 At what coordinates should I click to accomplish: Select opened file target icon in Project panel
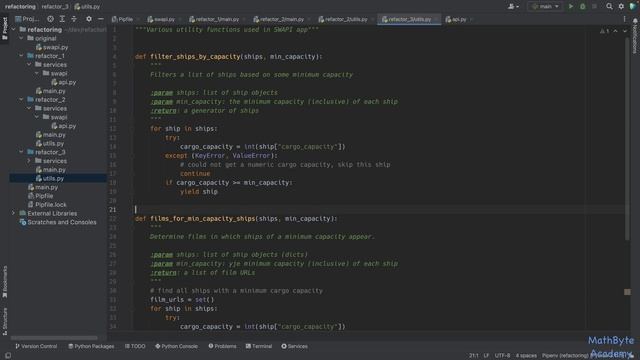(50, 19)
